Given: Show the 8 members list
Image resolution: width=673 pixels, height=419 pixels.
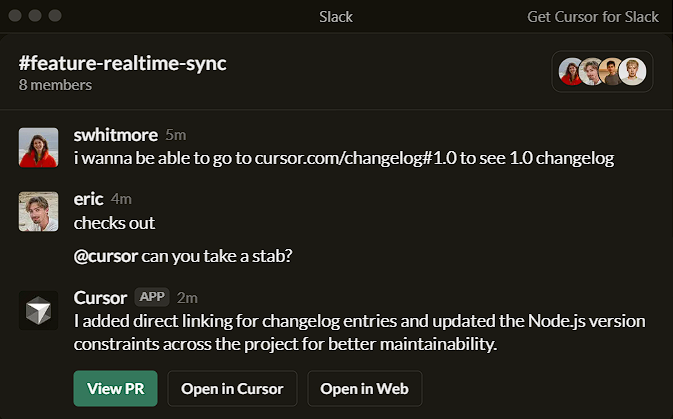Looking at the screenshot, I should pos(55,85).
